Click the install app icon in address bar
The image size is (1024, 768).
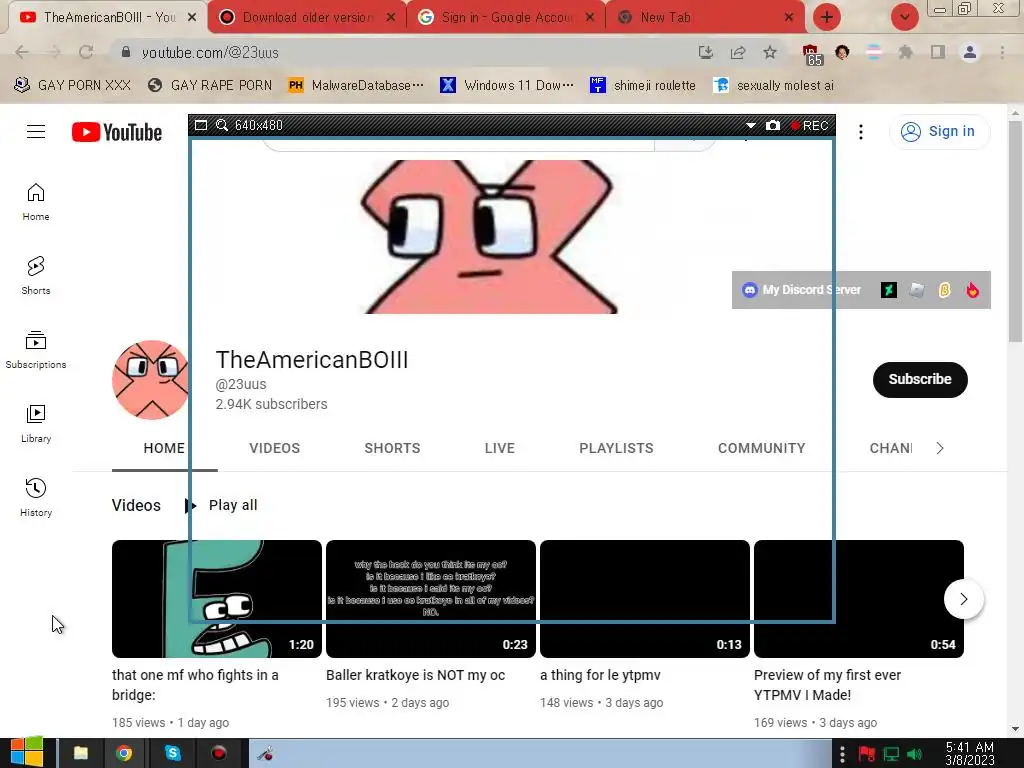[x=705, y=52]
